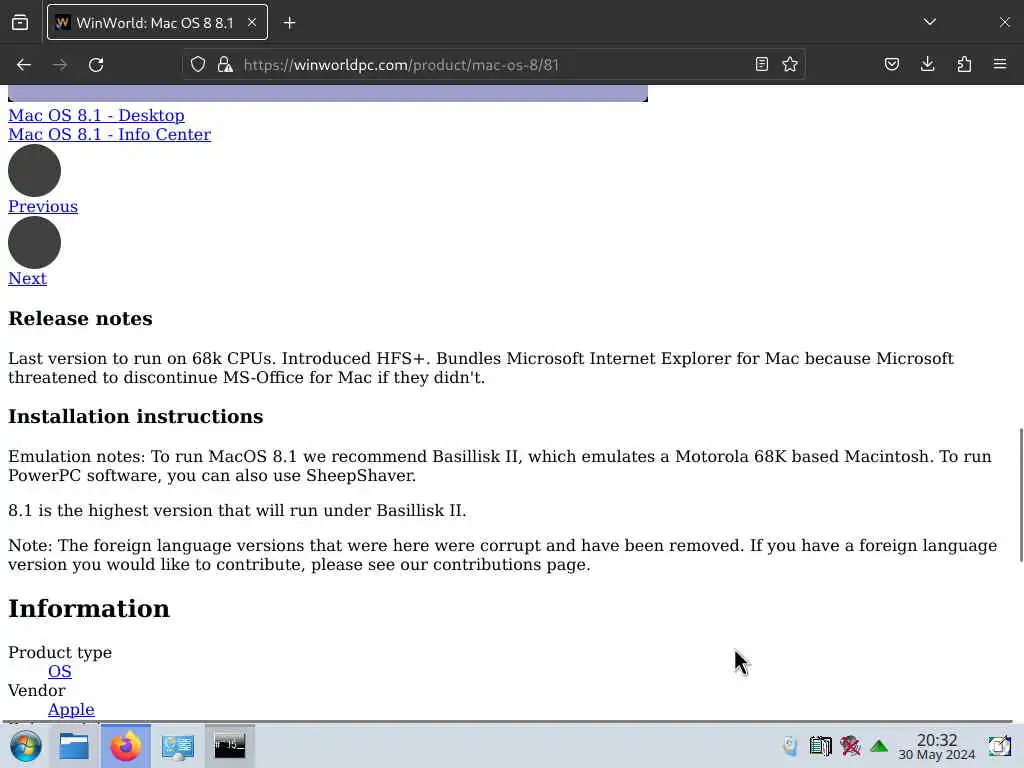
Task: Open the Mac OS 8.1 - Desktop link
Action: pos(96,116)
